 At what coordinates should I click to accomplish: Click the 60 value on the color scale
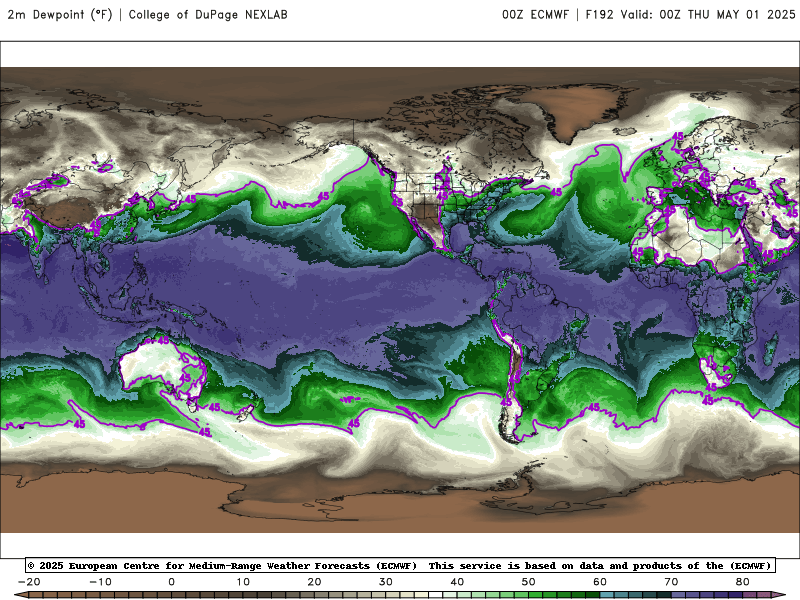coord(600,582)
